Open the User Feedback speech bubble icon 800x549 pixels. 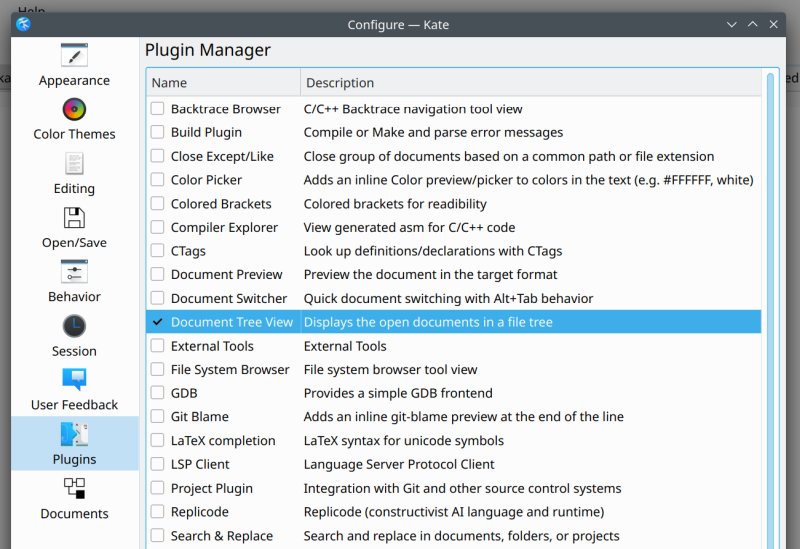(x=74, y=380)
